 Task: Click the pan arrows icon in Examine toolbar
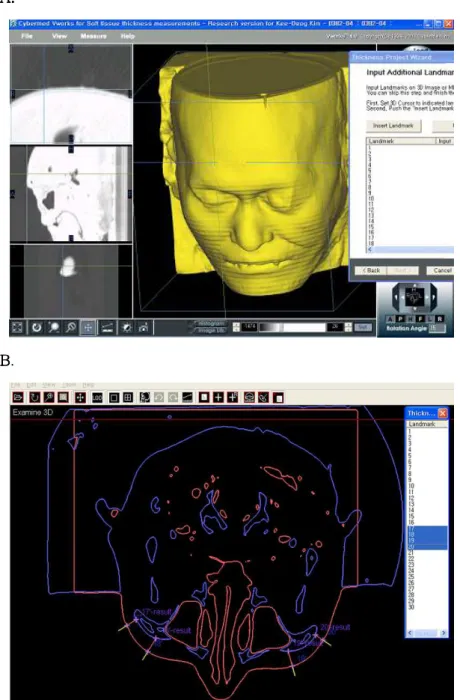[x=80, y=397]
